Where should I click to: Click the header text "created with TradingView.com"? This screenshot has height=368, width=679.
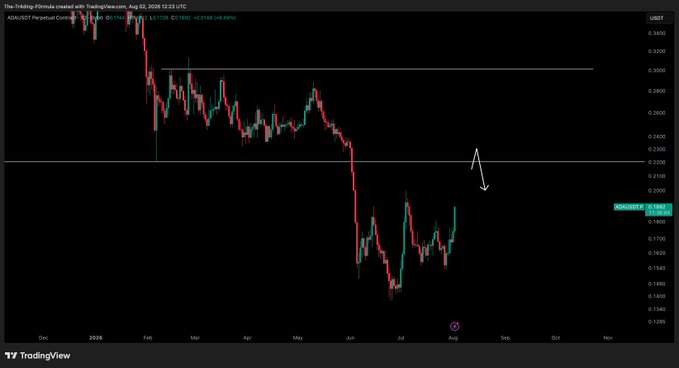[92, 6]
